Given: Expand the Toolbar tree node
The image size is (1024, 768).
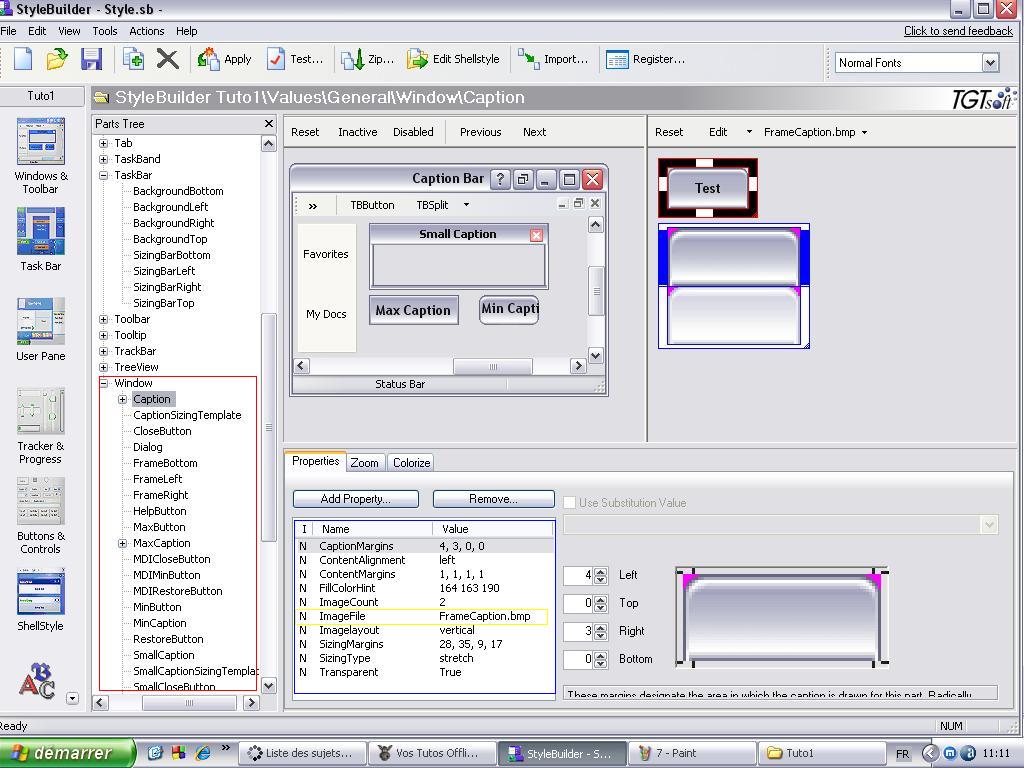Looking at the screenshot, I should (104, 319).
